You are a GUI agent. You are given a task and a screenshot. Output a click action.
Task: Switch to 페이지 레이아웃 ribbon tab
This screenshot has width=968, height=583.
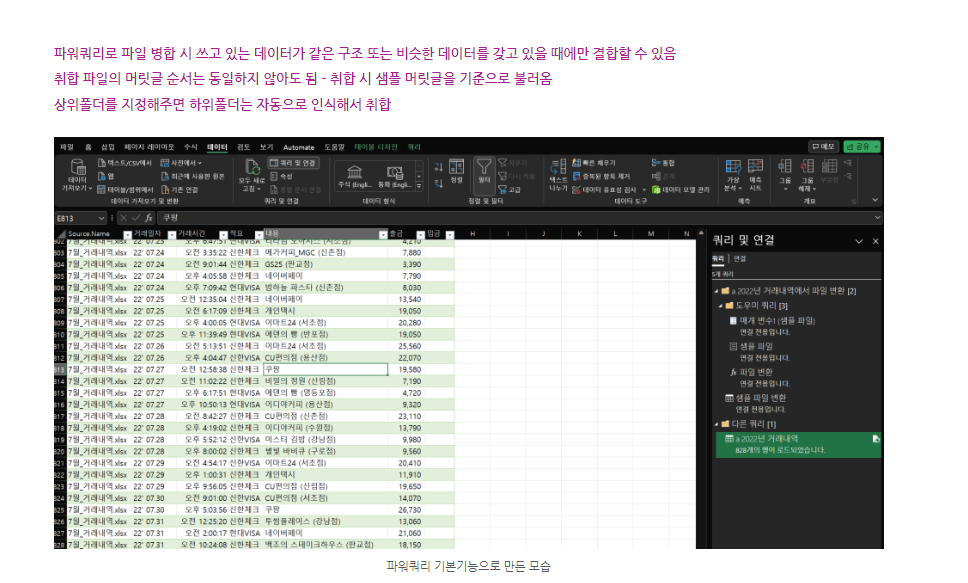[149, 147]
